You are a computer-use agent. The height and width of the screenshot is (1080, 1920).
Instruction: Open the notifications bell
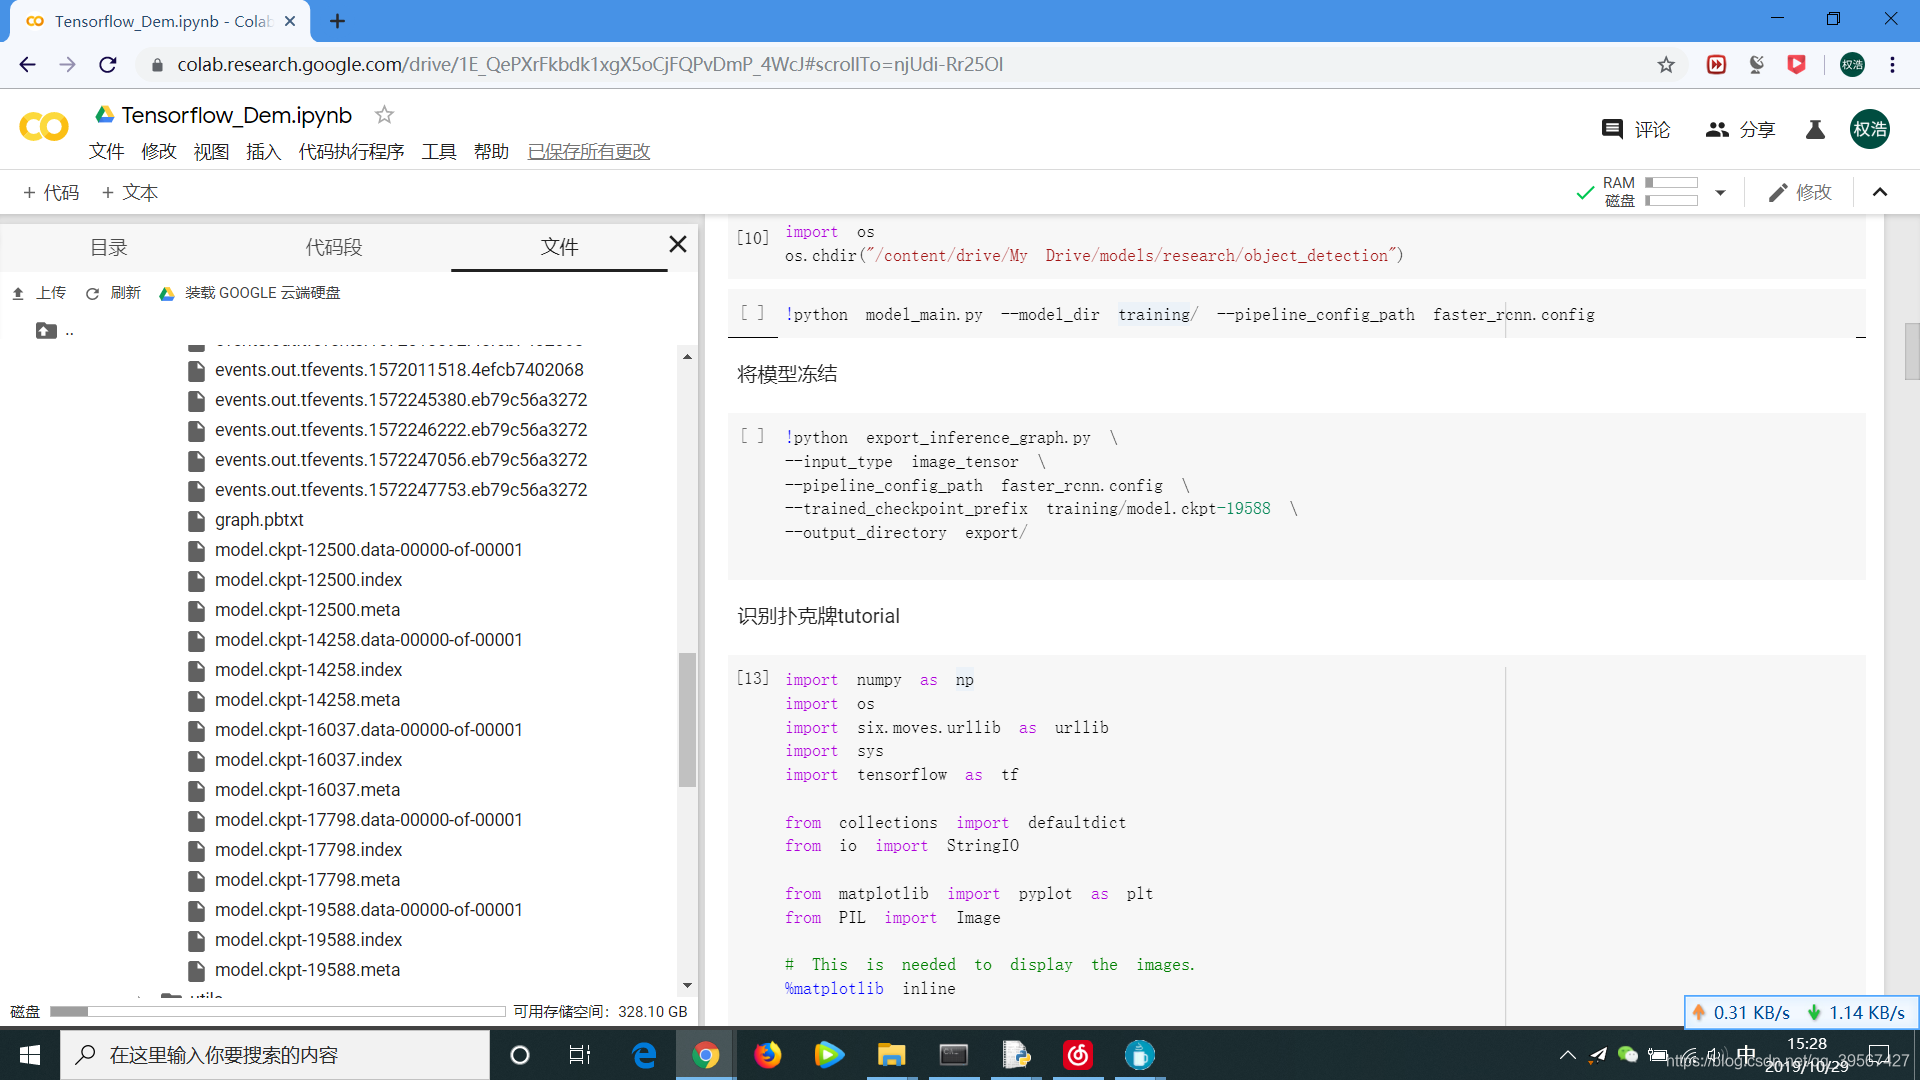tap(1814, 129)
